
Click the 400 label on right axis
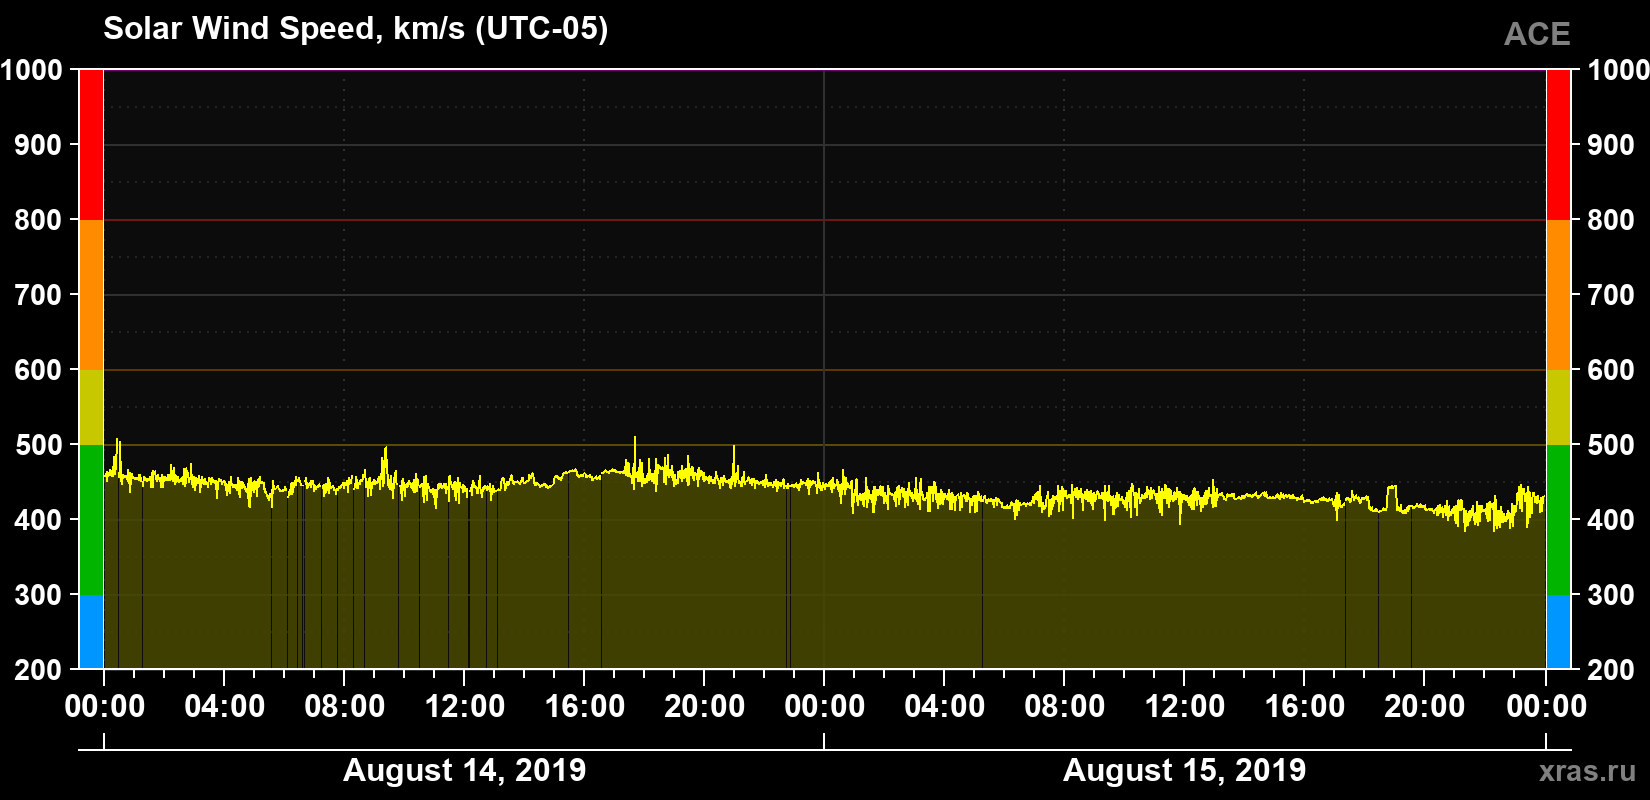(1612, 520)
